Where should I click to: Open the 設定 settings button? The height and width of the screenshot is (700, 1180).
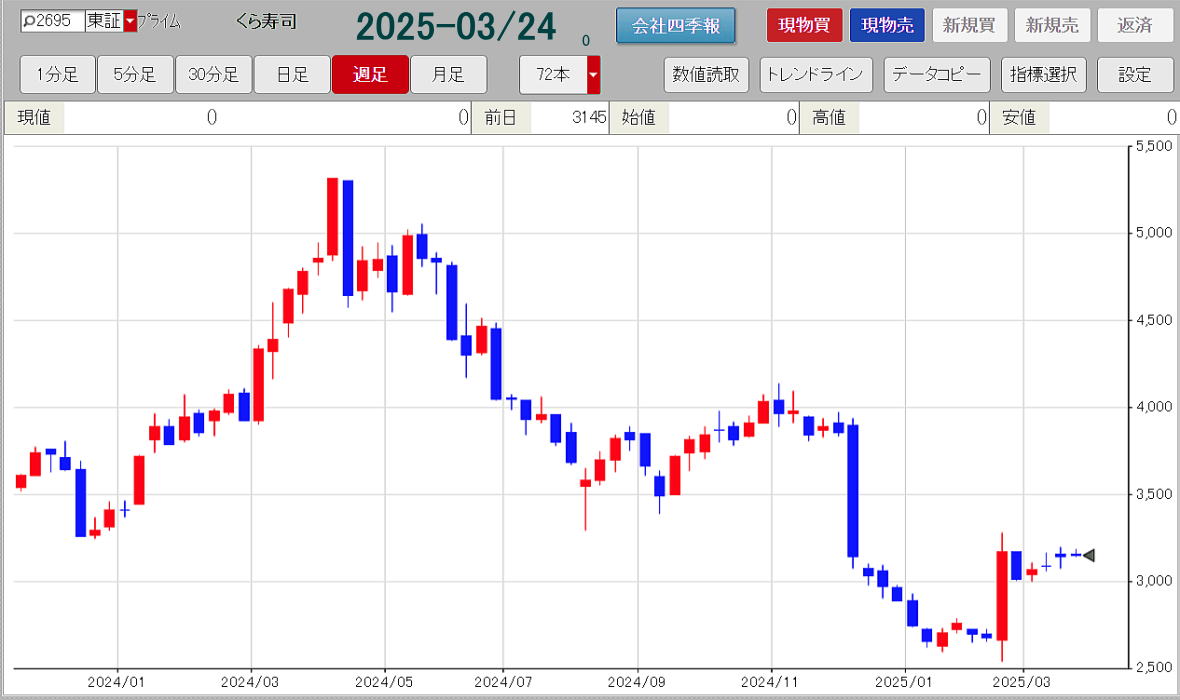point(1135,75)
